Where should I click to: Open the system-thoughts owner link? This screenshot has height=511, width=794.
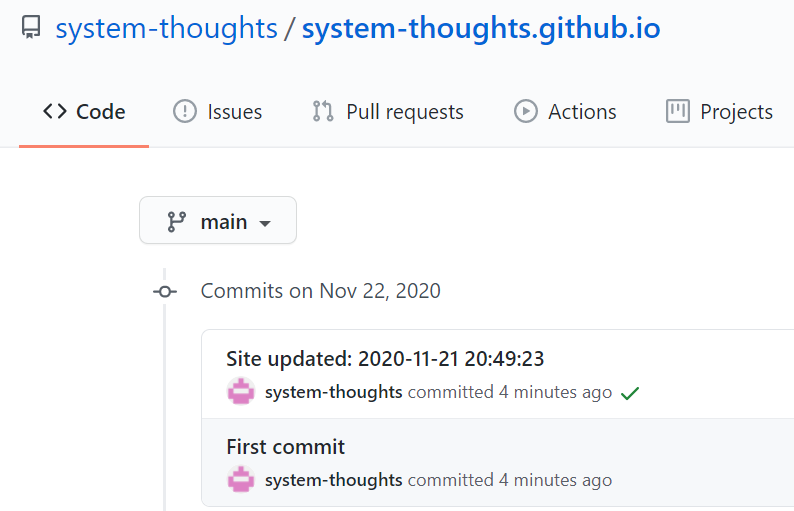pyautogui.click(x=167, y=28)
